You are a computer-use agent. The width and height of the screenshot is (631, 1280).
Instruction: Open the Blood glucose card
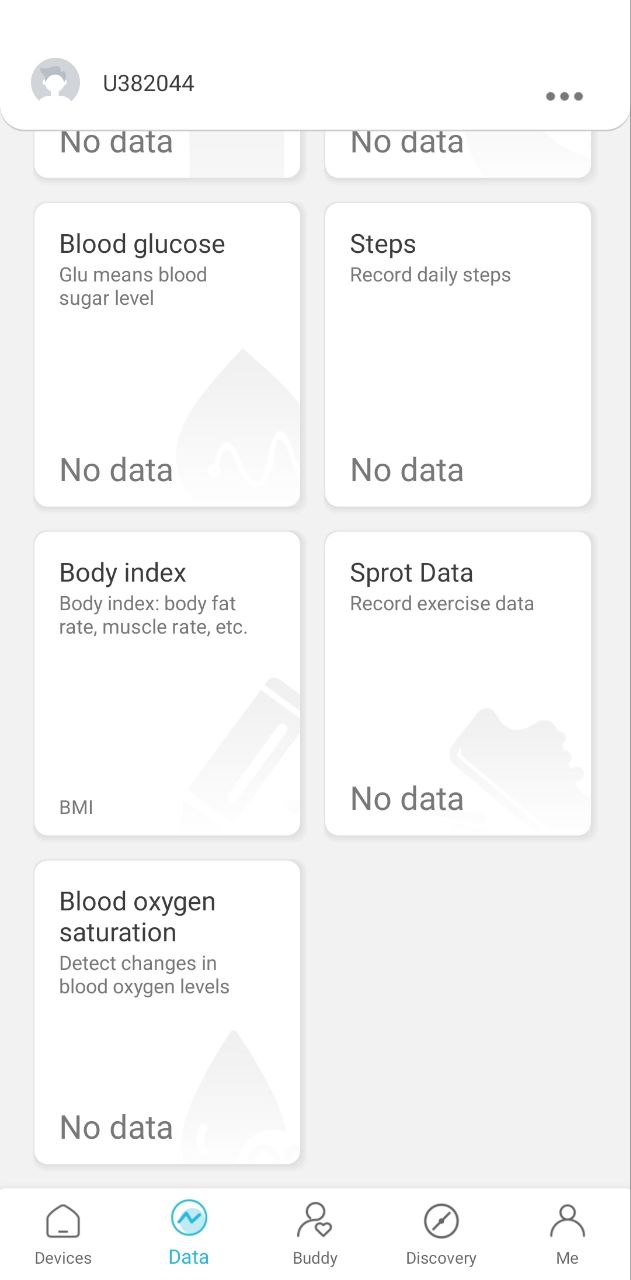pyautogui.click(x=167, y=355)
